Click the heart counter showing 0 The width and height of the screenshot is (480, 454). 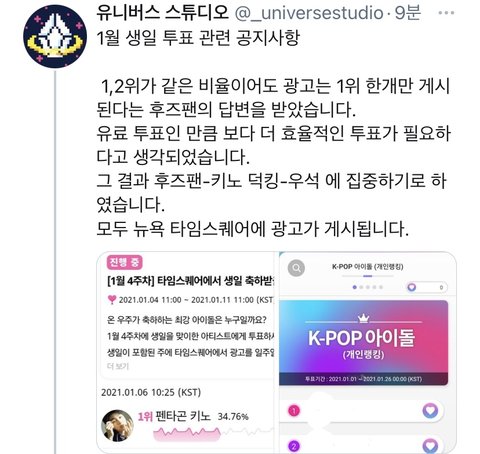click(427, 287)
